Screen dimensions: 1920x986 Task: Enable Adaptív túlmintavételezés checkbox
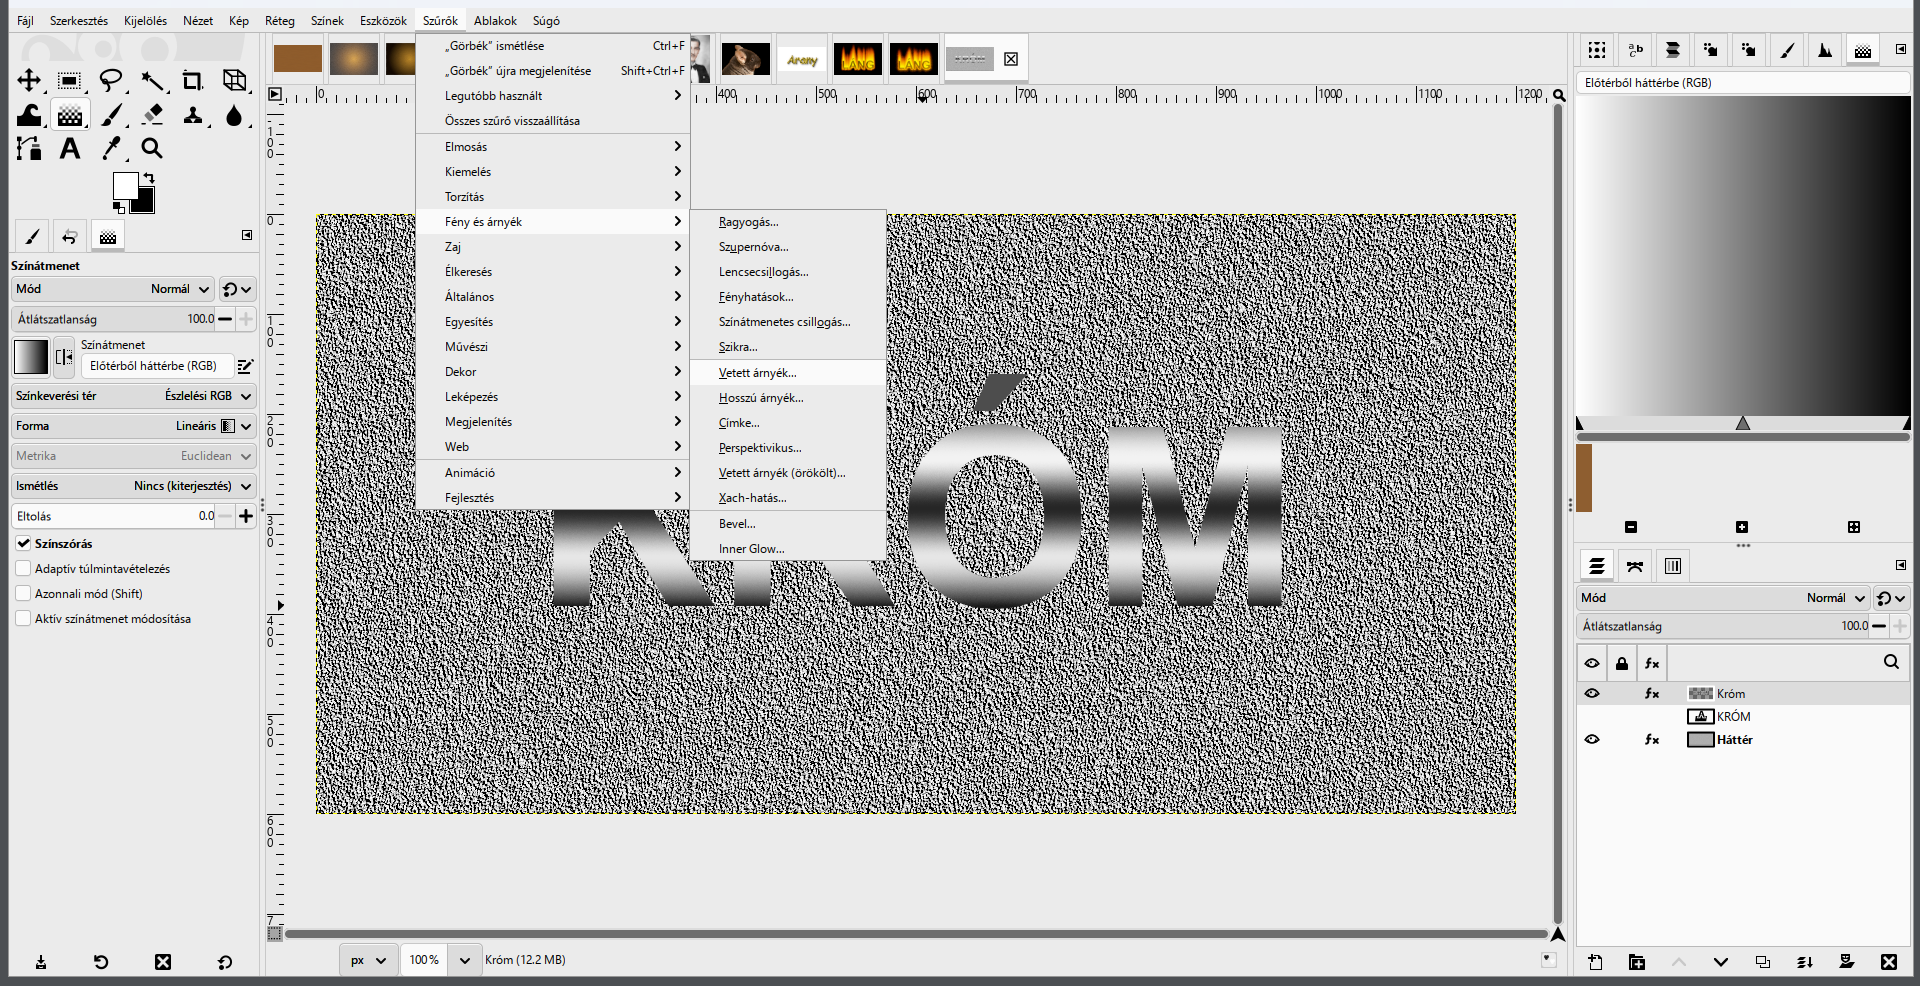(23, 568)
